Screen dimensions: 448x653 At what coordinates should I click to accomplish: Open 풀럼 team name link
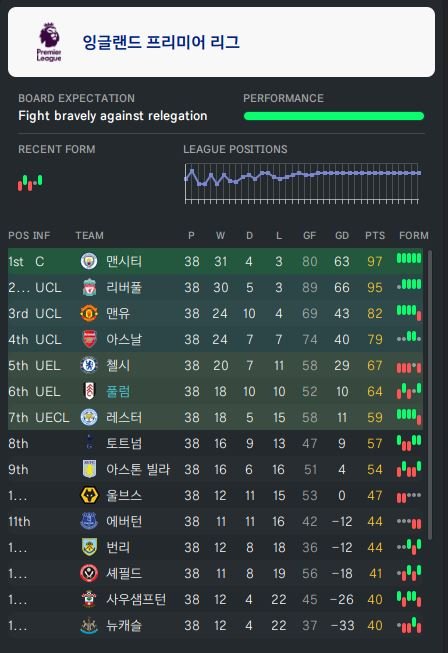[x=118, y=391]
